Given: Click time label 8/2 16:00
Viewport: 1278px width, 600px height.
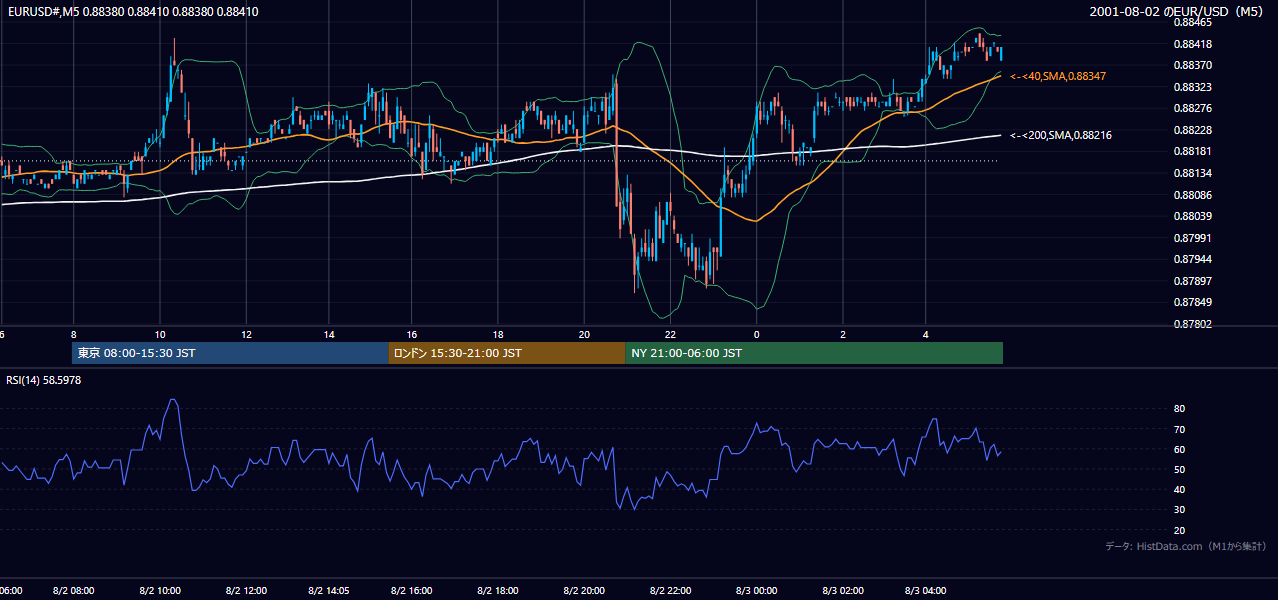Looking at the screenshot, I should point(414,590).
